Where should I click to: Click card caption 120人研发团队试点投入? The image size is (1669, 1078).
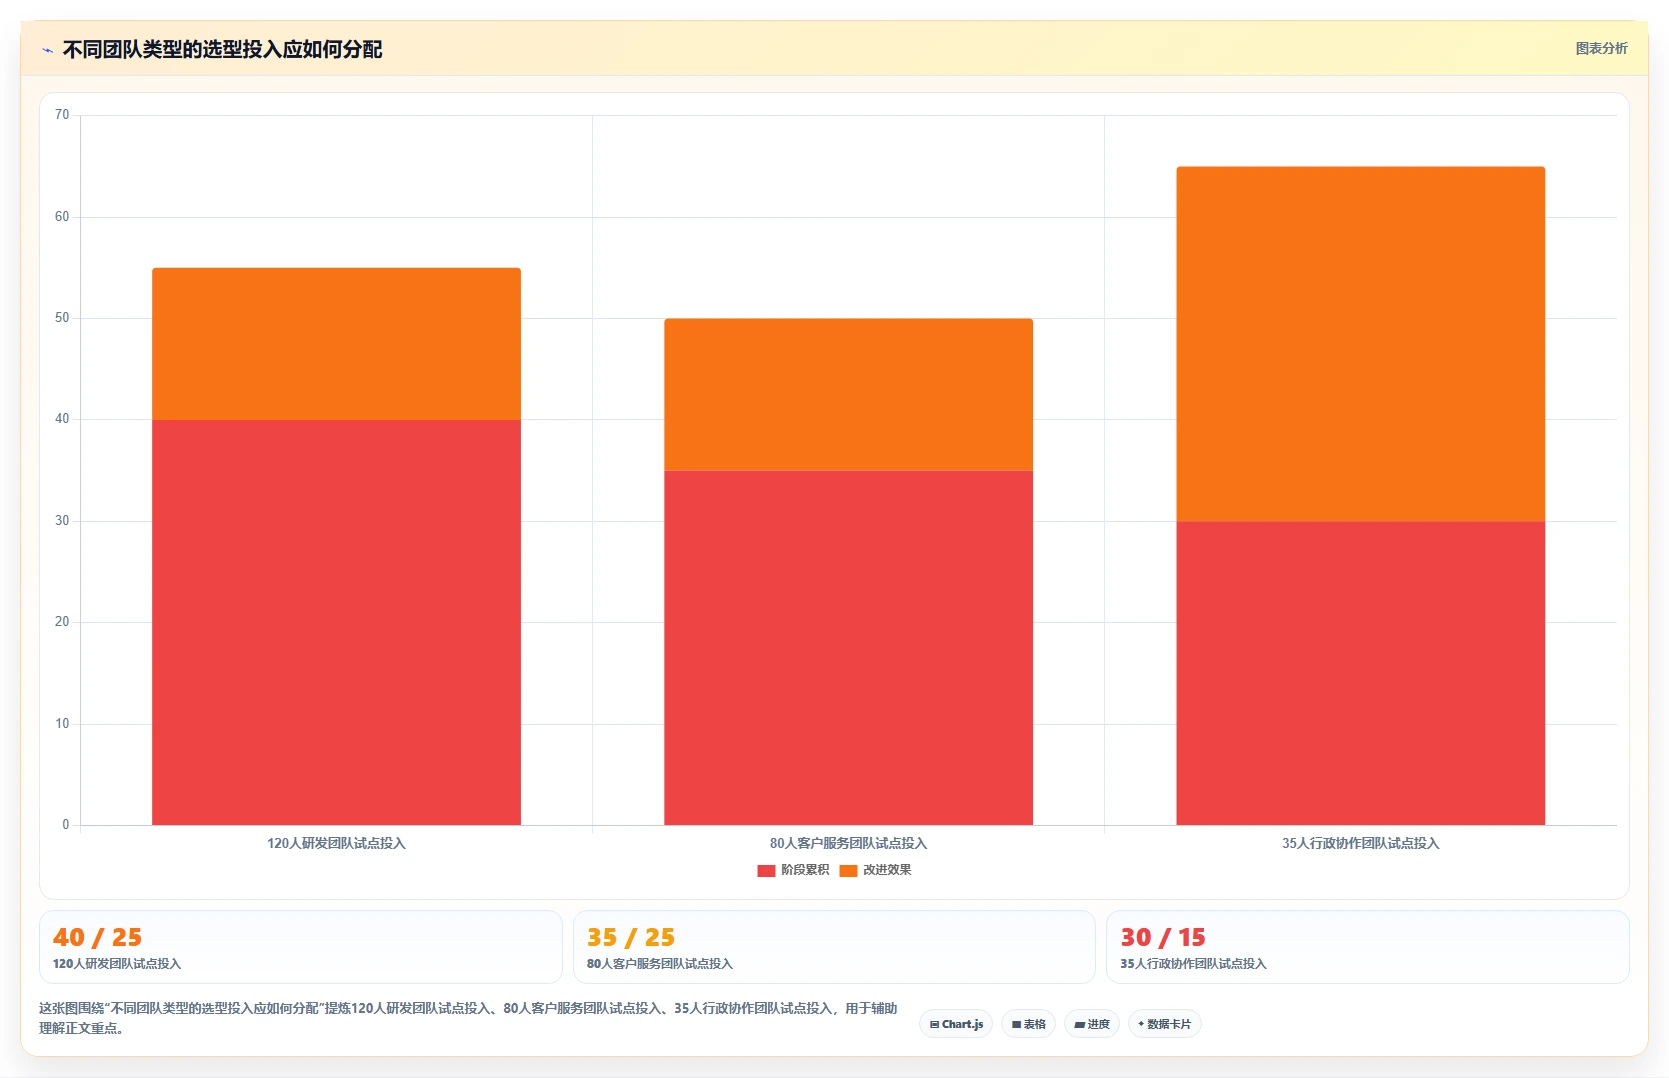(x=117, y=964)
